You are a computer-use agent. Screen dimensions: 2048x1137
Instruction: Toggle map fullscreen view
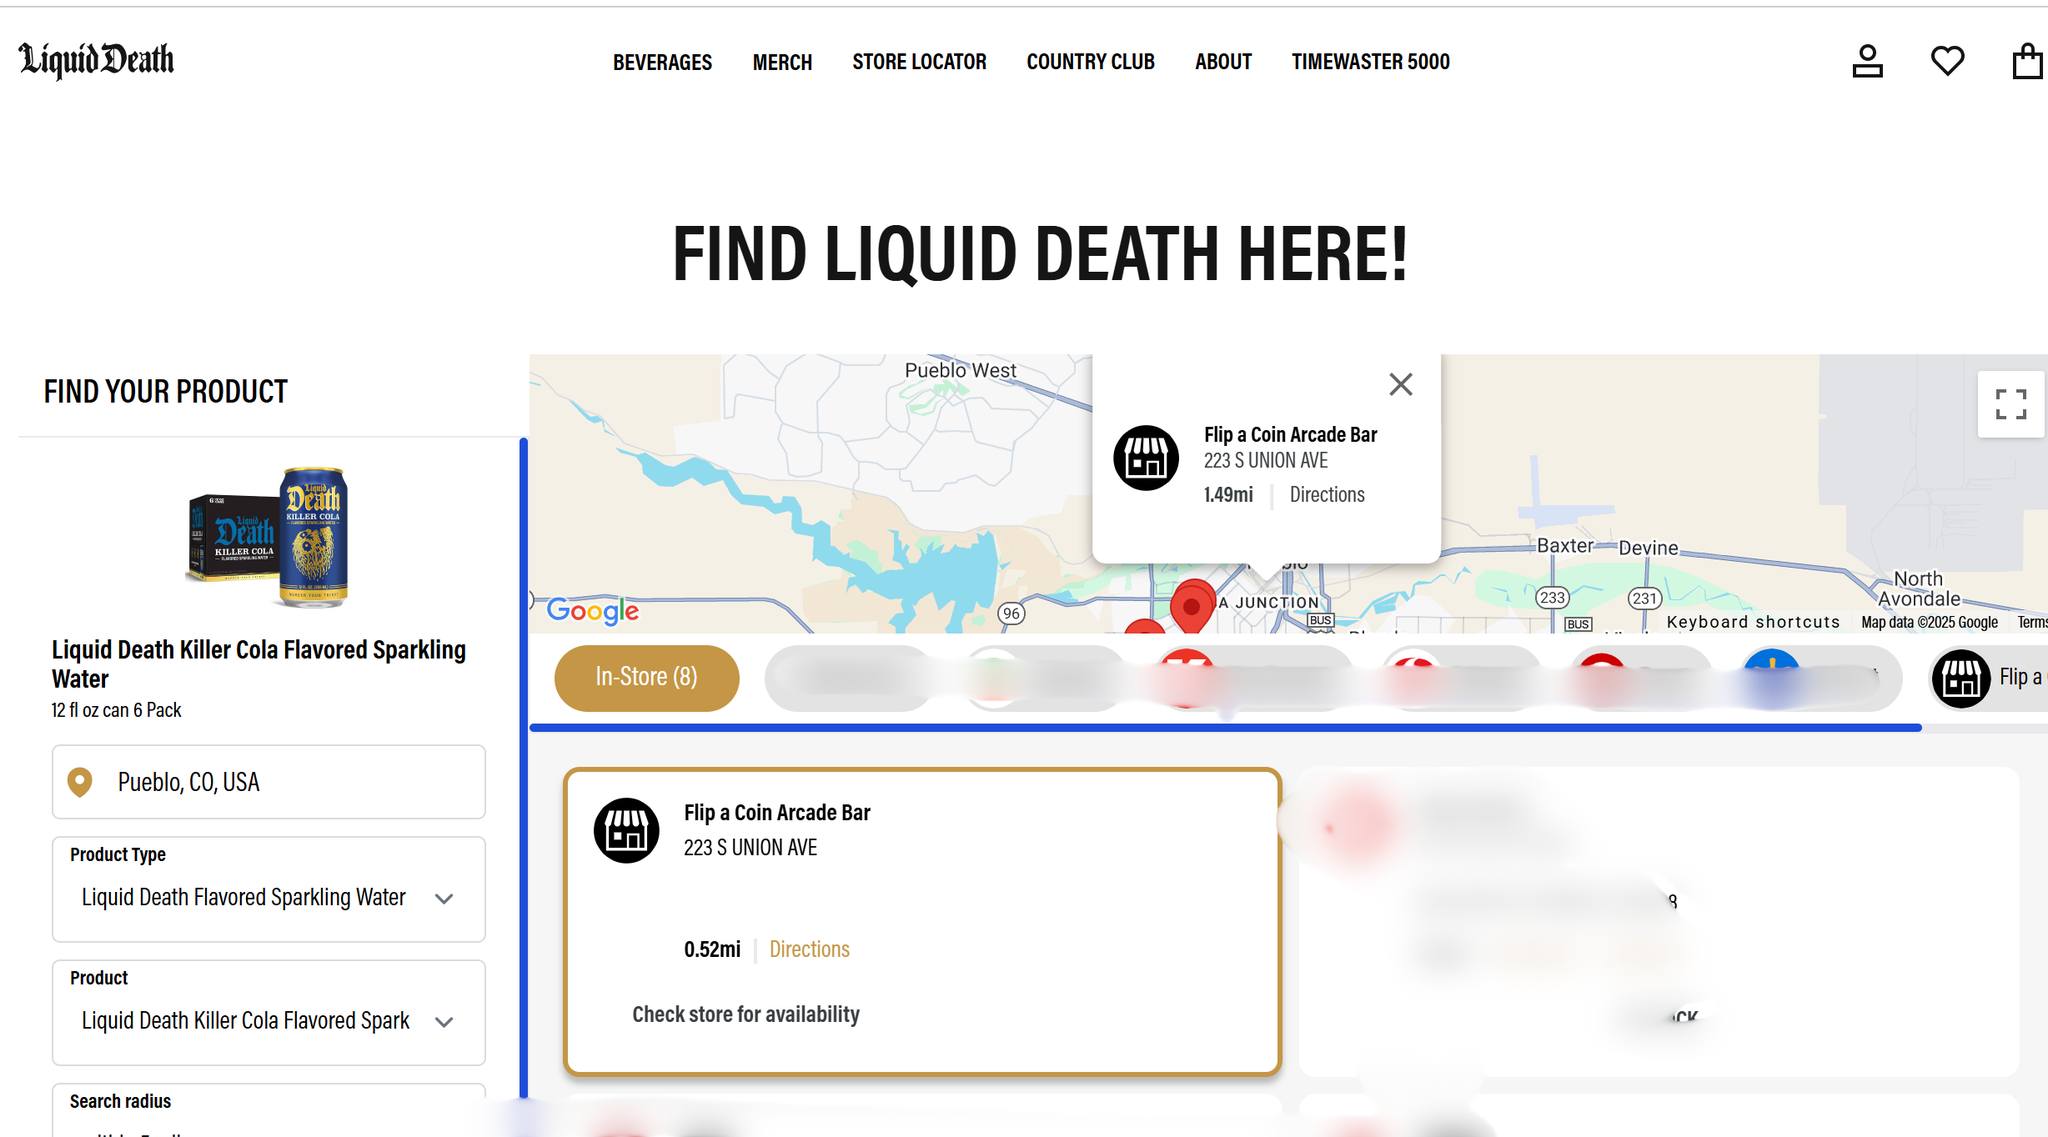2010,404
